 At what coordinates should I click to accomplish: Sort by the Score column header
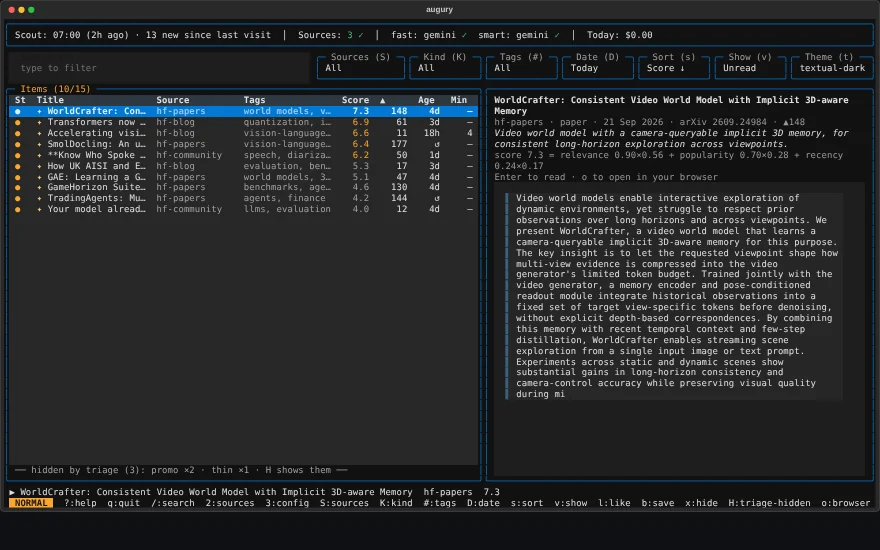pyautogui.click(x=355, y=100)
